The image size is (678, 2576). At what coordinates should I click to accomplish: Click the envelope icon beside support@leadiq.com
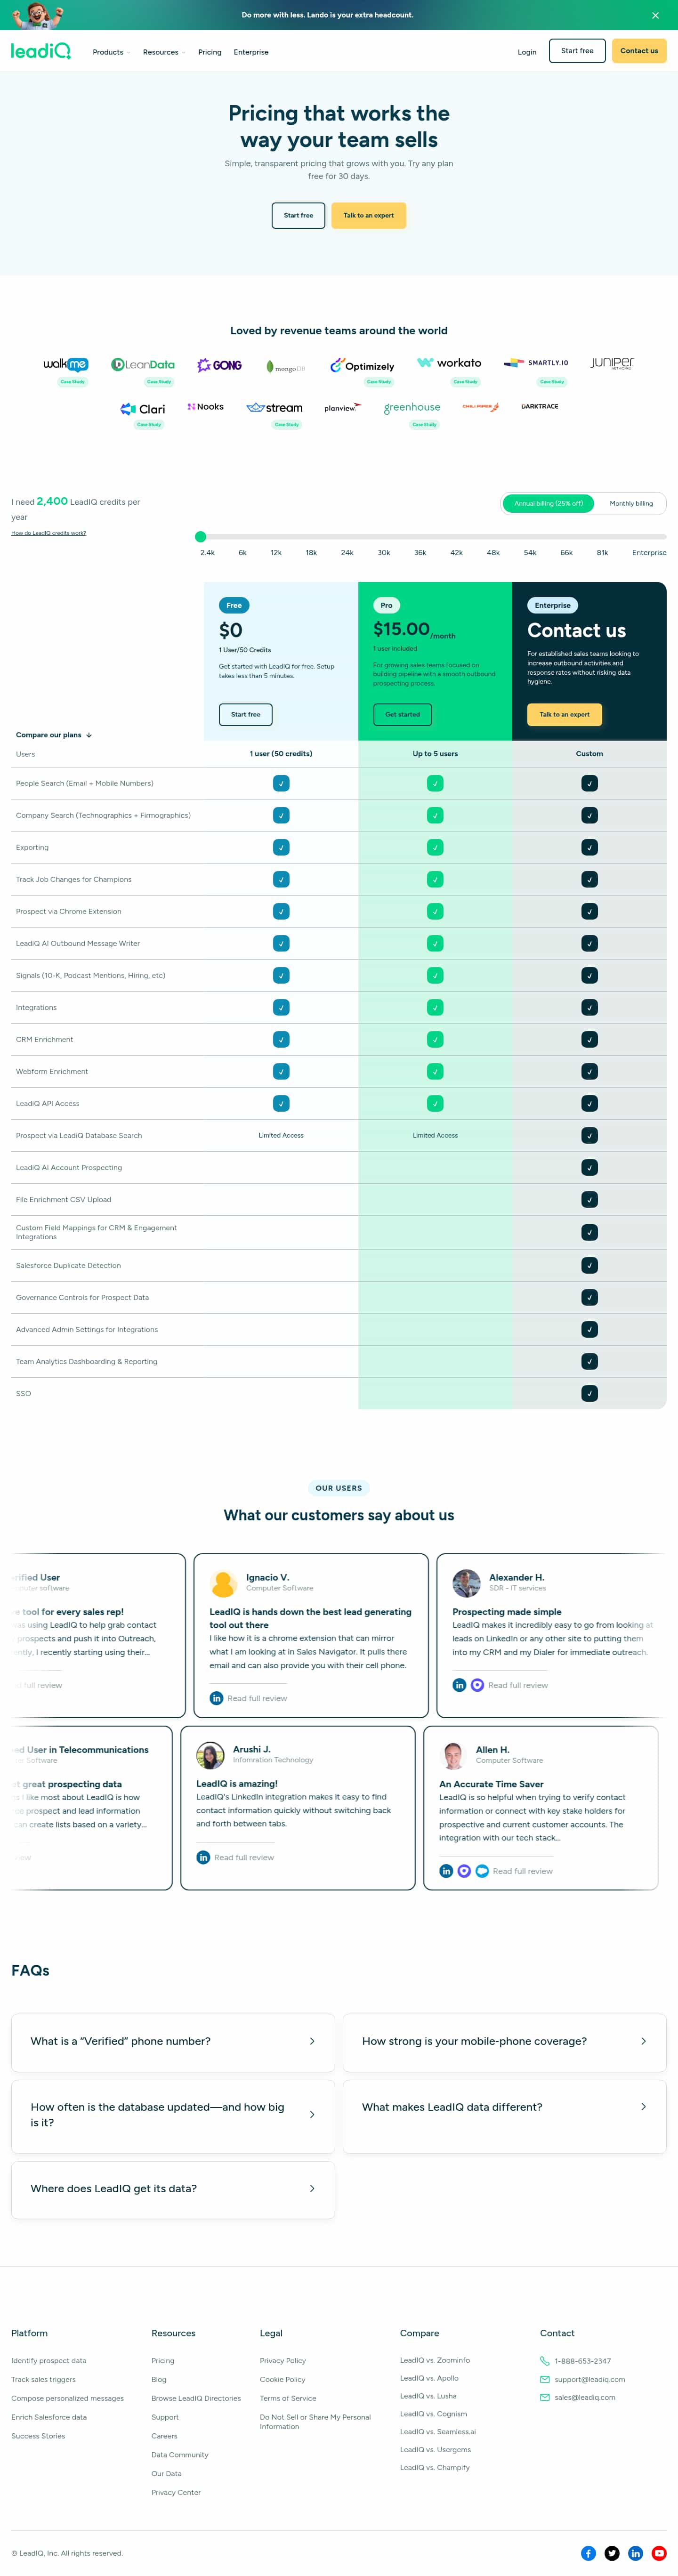pos(544,2379)
